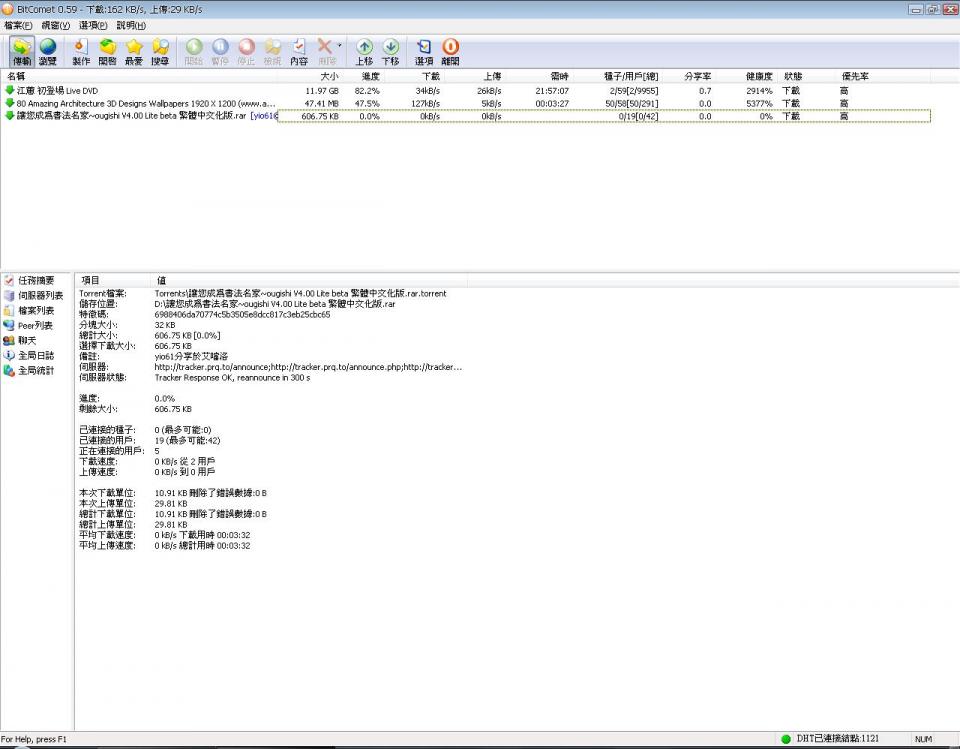Open the 全局統計 global statistics panel

pos(36,370)
